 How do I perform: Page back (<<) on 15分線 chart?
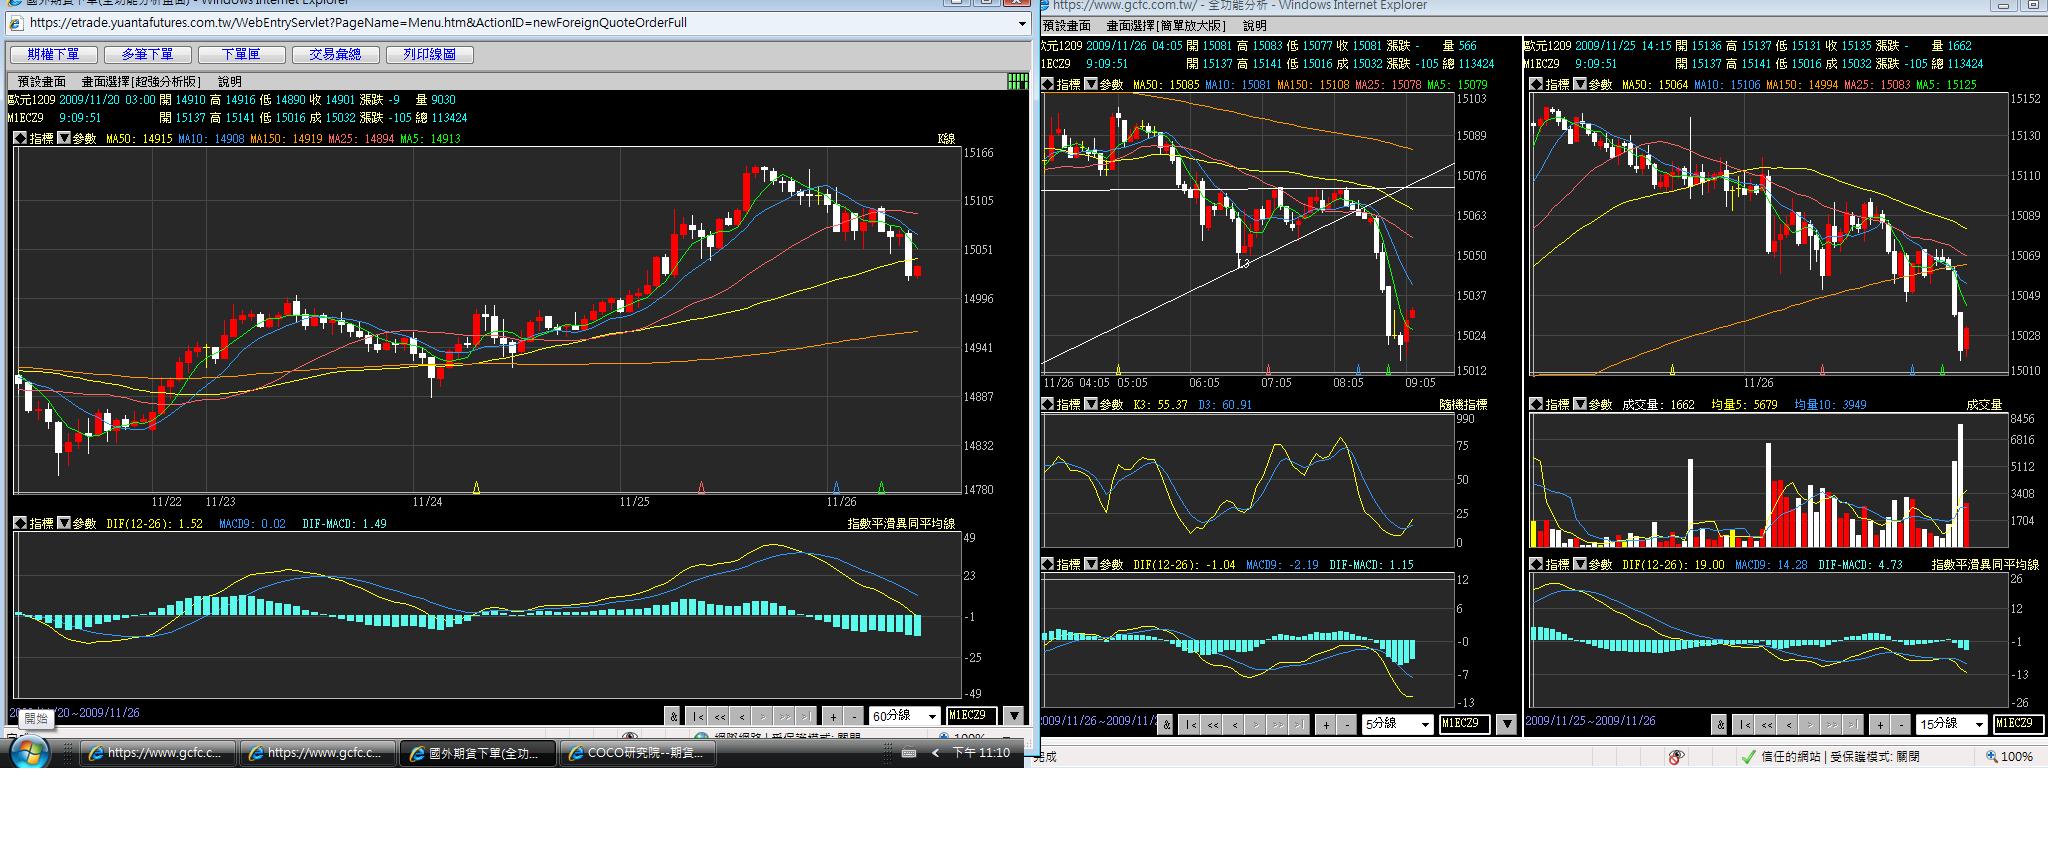click(x=1767, y=724)
